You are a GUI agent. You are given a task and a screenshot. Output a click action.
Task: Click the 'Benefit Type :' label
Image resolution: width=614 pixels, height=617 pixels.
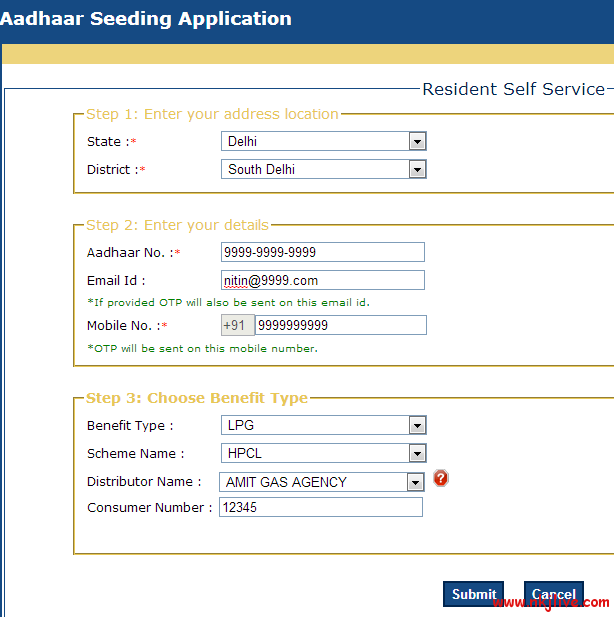[x=130, y=426]
